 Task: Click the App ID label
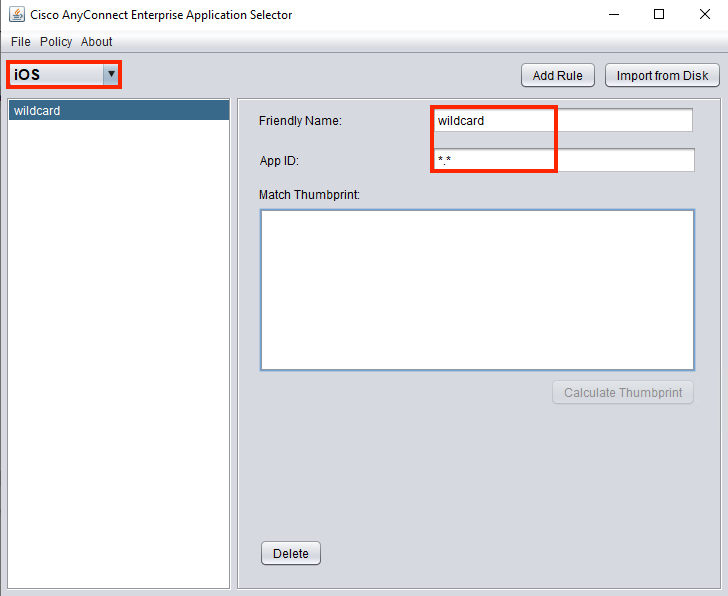tap(279, 161)
